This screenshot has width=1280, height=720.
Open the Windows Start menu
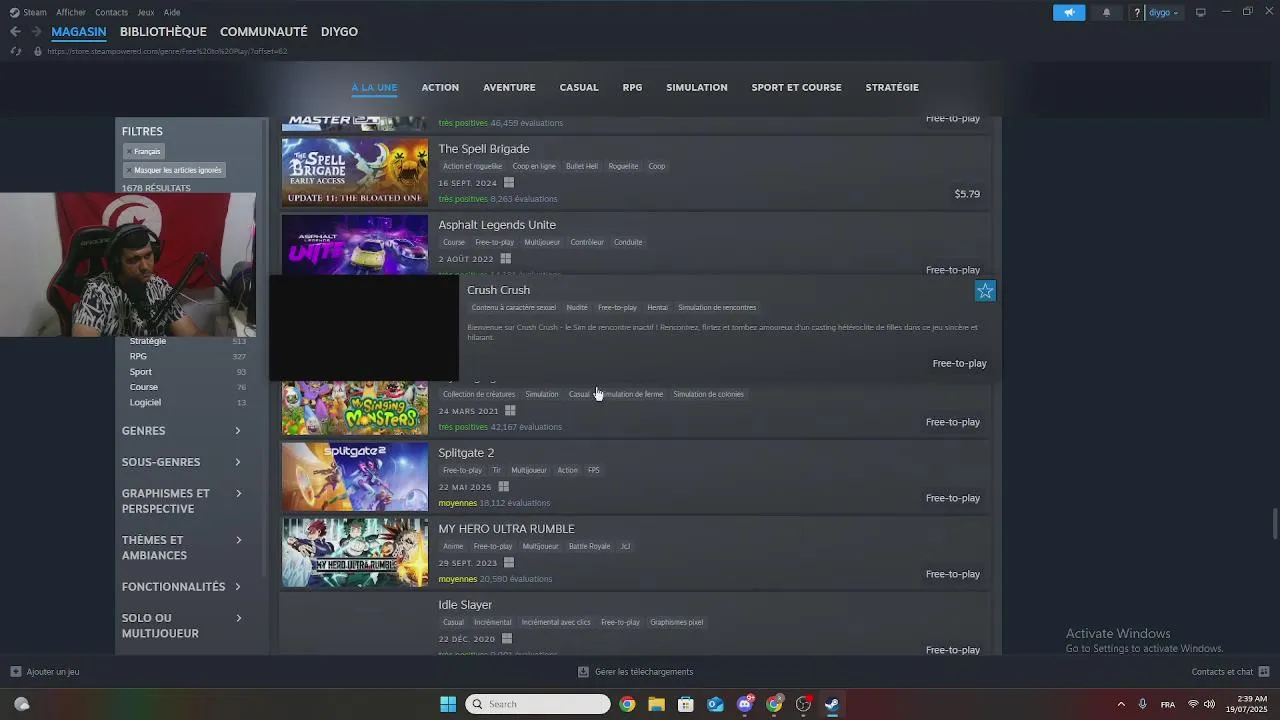tap(448, 704)
